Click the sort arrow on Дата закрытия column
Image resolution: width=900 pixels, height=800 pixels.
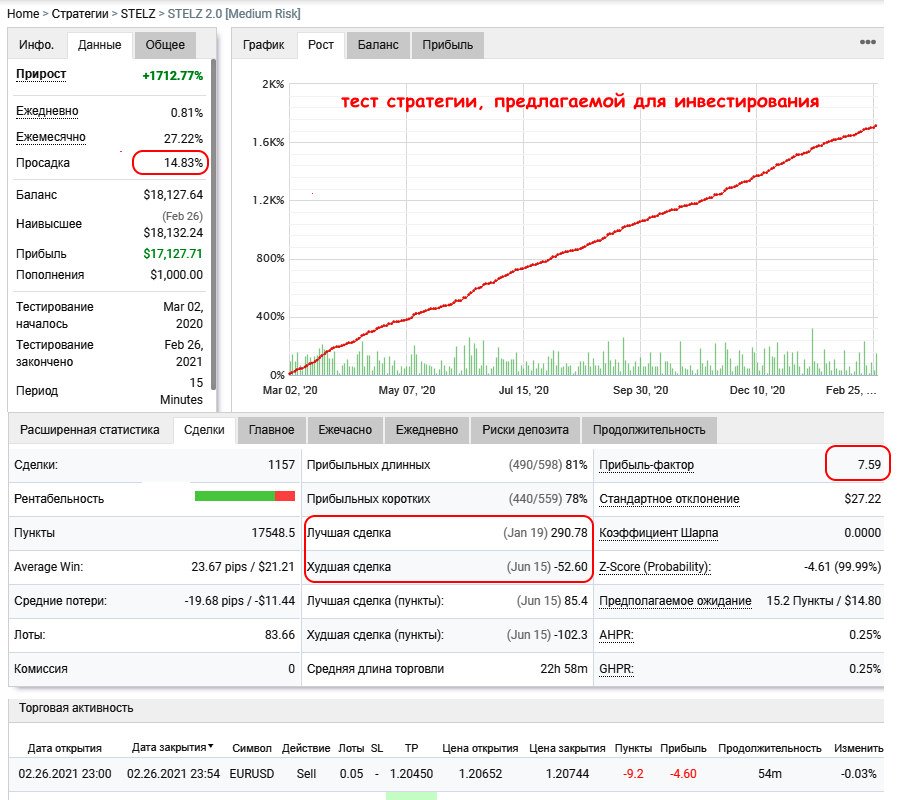210,747
